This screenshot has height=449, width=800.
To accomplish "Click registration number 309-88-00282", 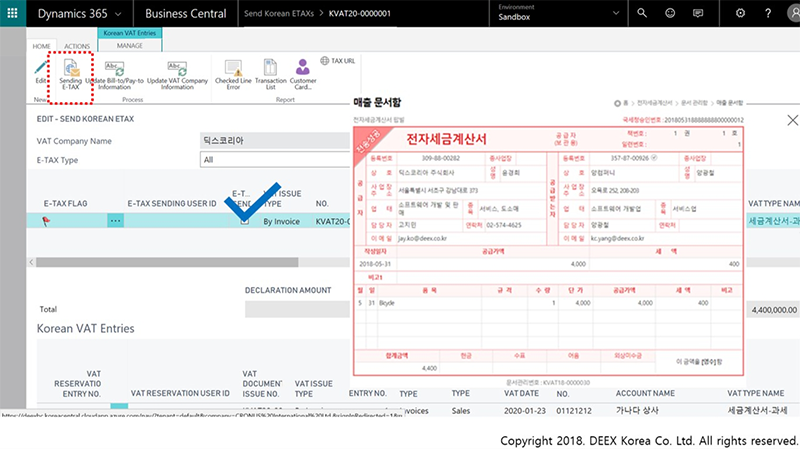I will tap(441, 158).
